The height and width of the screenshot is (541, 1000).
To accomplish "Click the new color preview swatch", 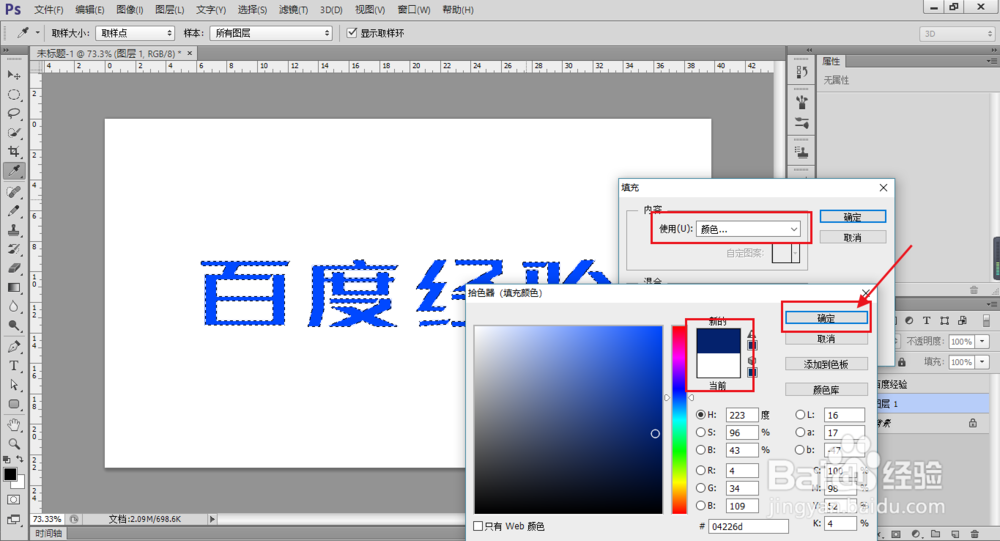I will pyautogui.click(x=719, y=341).
